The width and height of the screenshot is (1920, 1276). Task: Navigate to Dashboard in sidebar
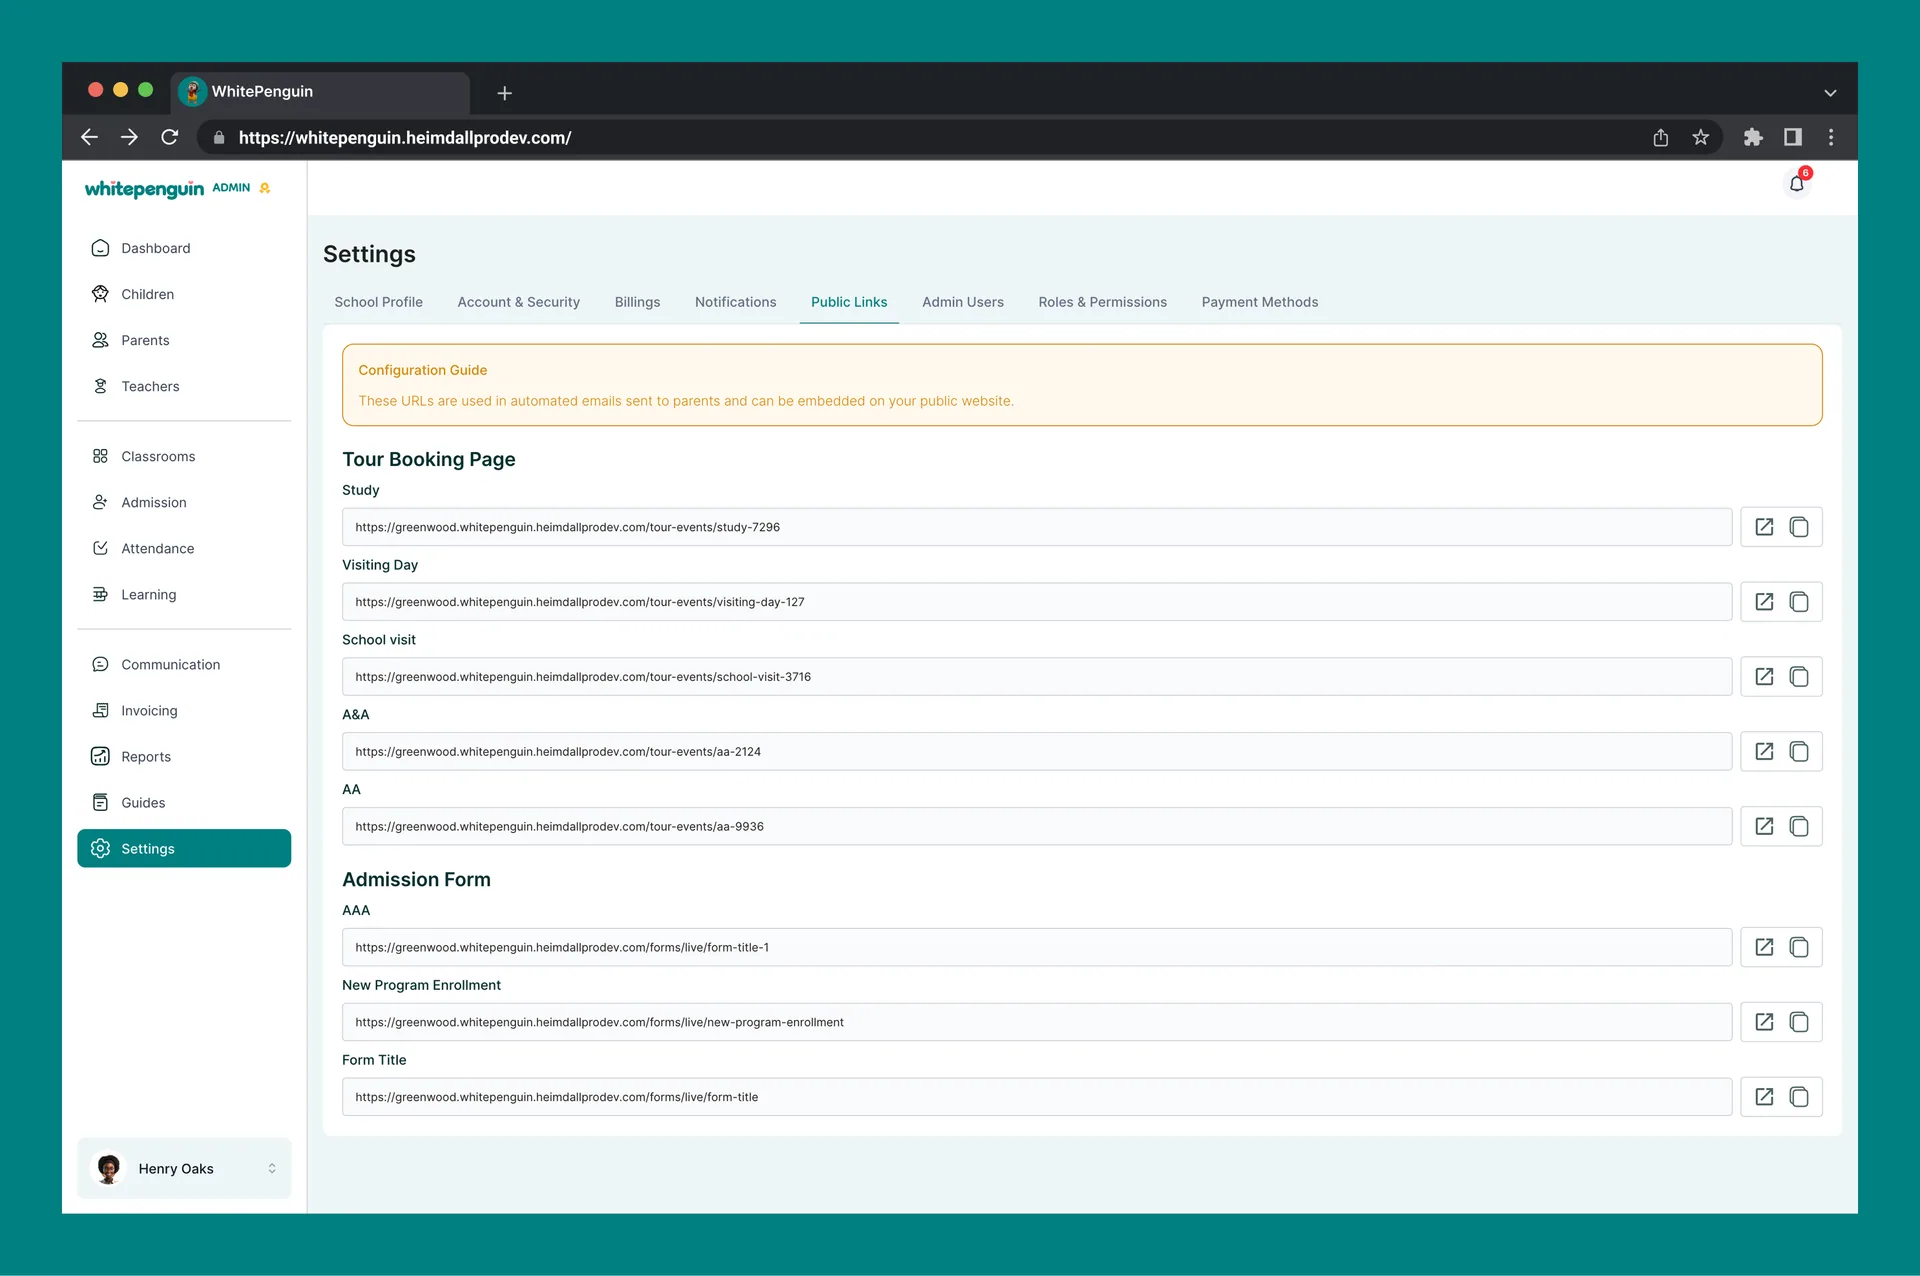coord(184,248)
